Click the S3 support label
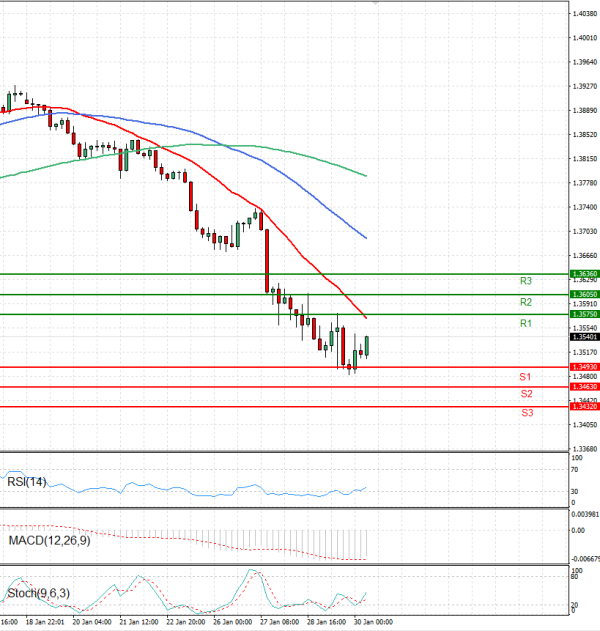This screenshot has height=631, width=600. coord(526,412)
